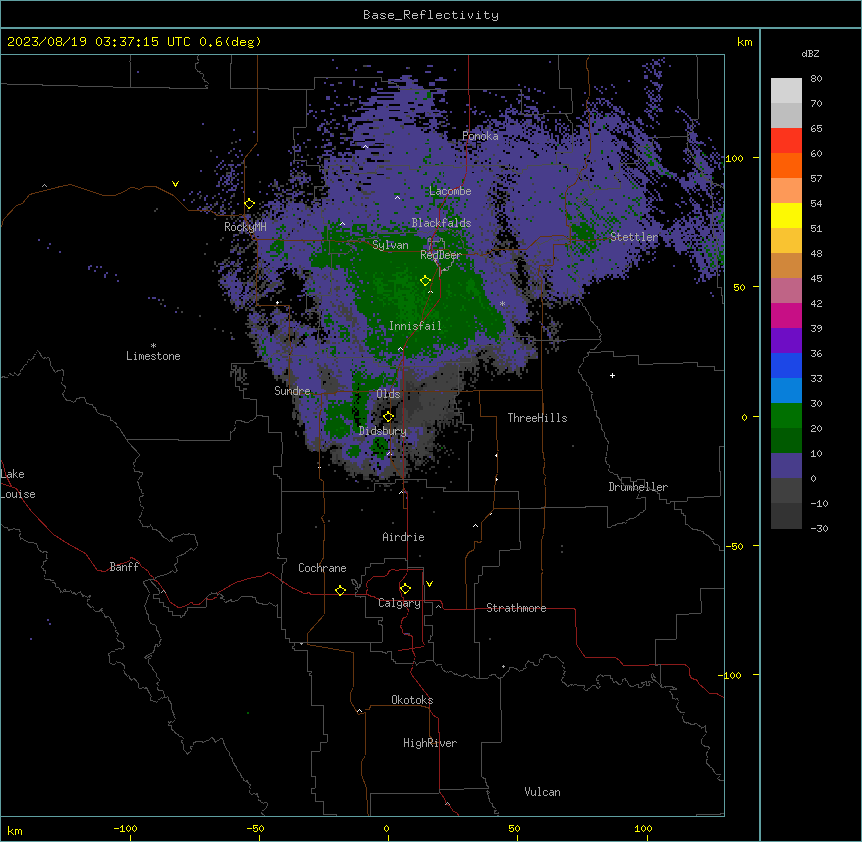Screen dimensions: 862x842
Task: Click the Limestone label
Action: pyautogui.click(x=153, y=356)
